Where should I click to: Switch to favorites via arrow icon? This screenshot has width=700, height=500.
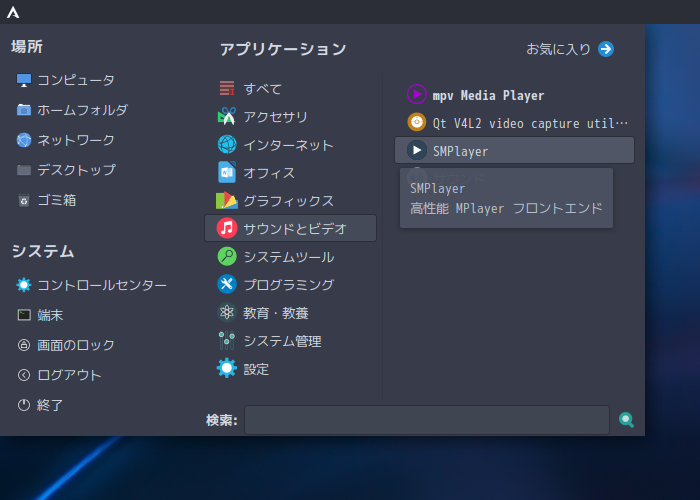click(606, 49)
